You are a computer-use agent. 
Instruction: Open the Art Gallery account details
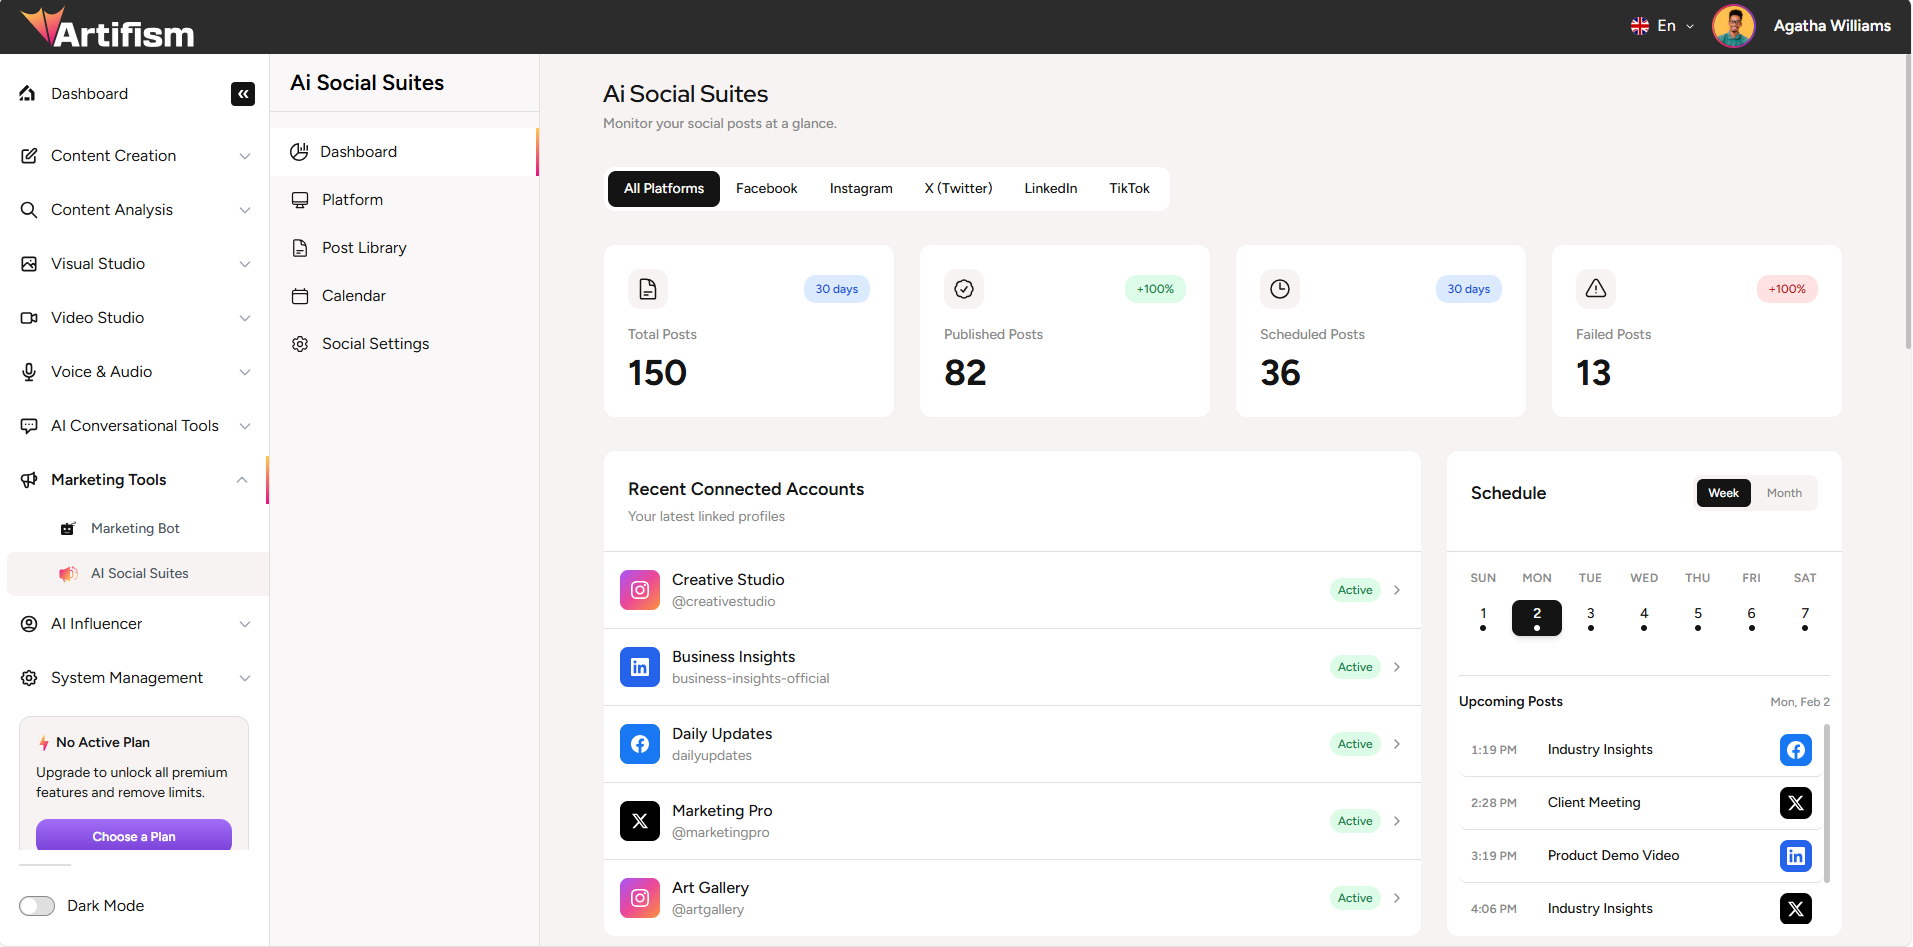(1397, 898)
